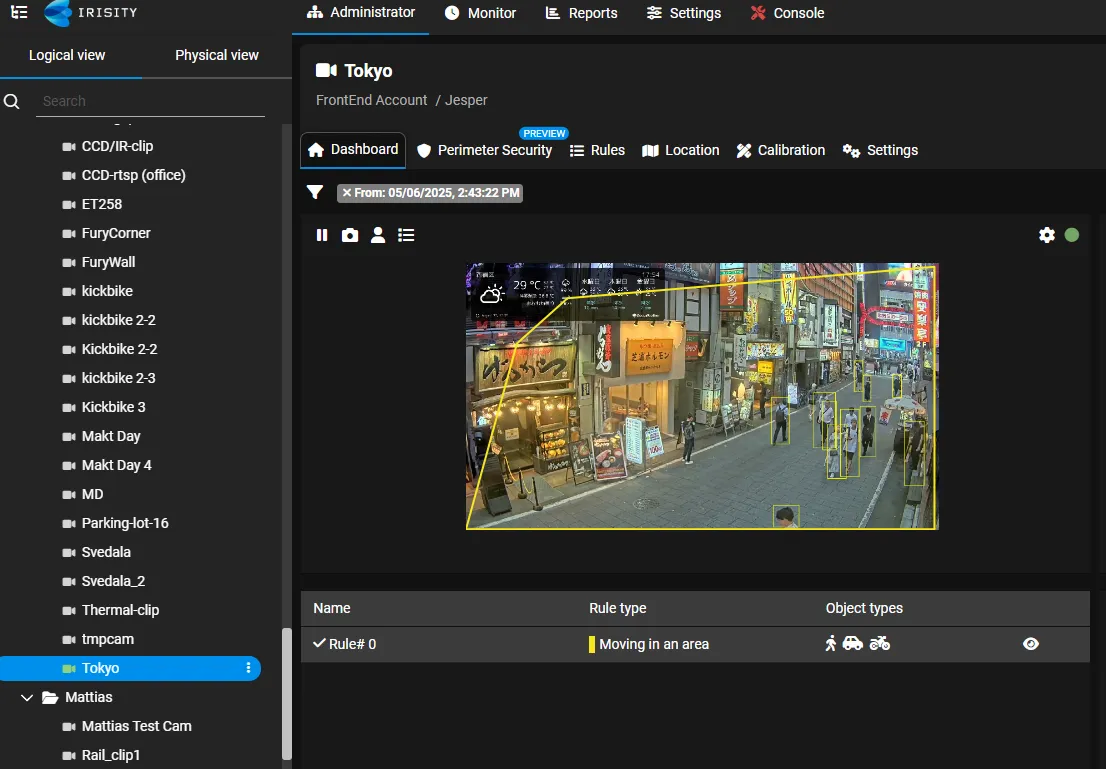The width and height of the screenshot is (1106, 769).
Task: Switch to the Physical view tab
Action: (217, 55)
